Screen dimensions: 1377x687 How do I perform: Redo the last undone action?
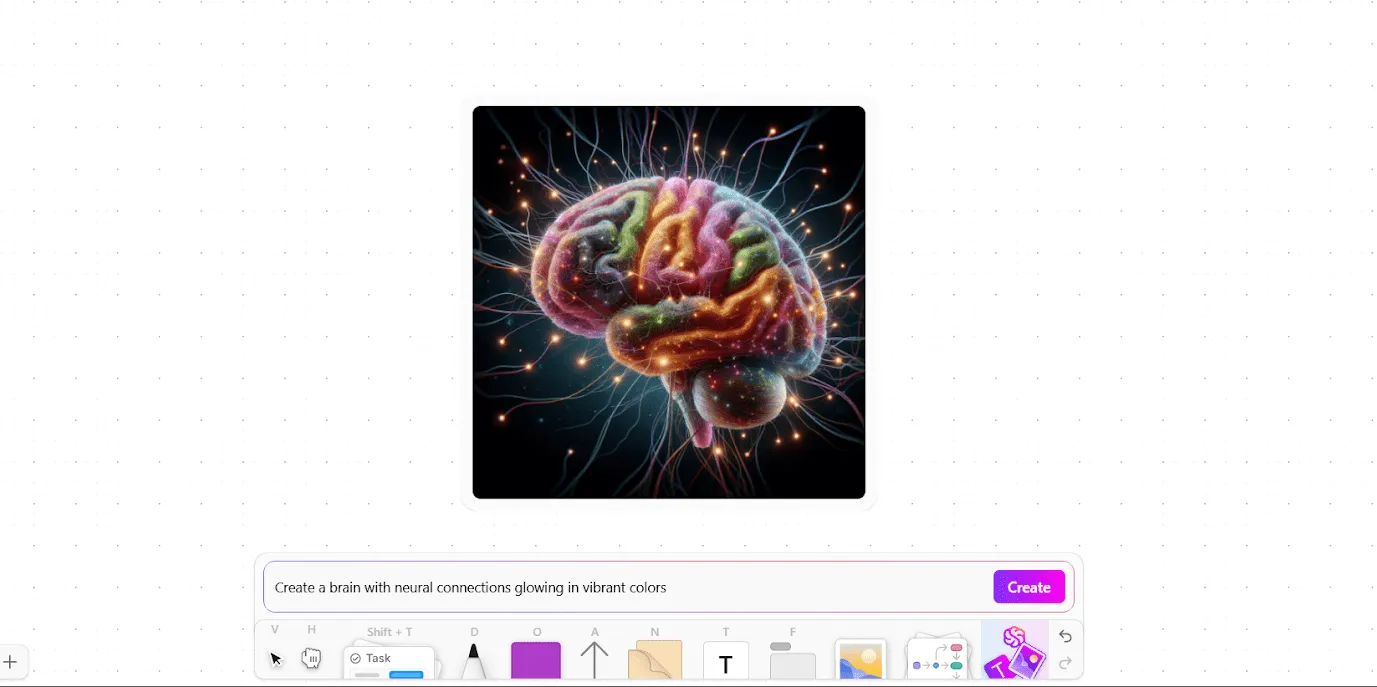click(1065, 663)
